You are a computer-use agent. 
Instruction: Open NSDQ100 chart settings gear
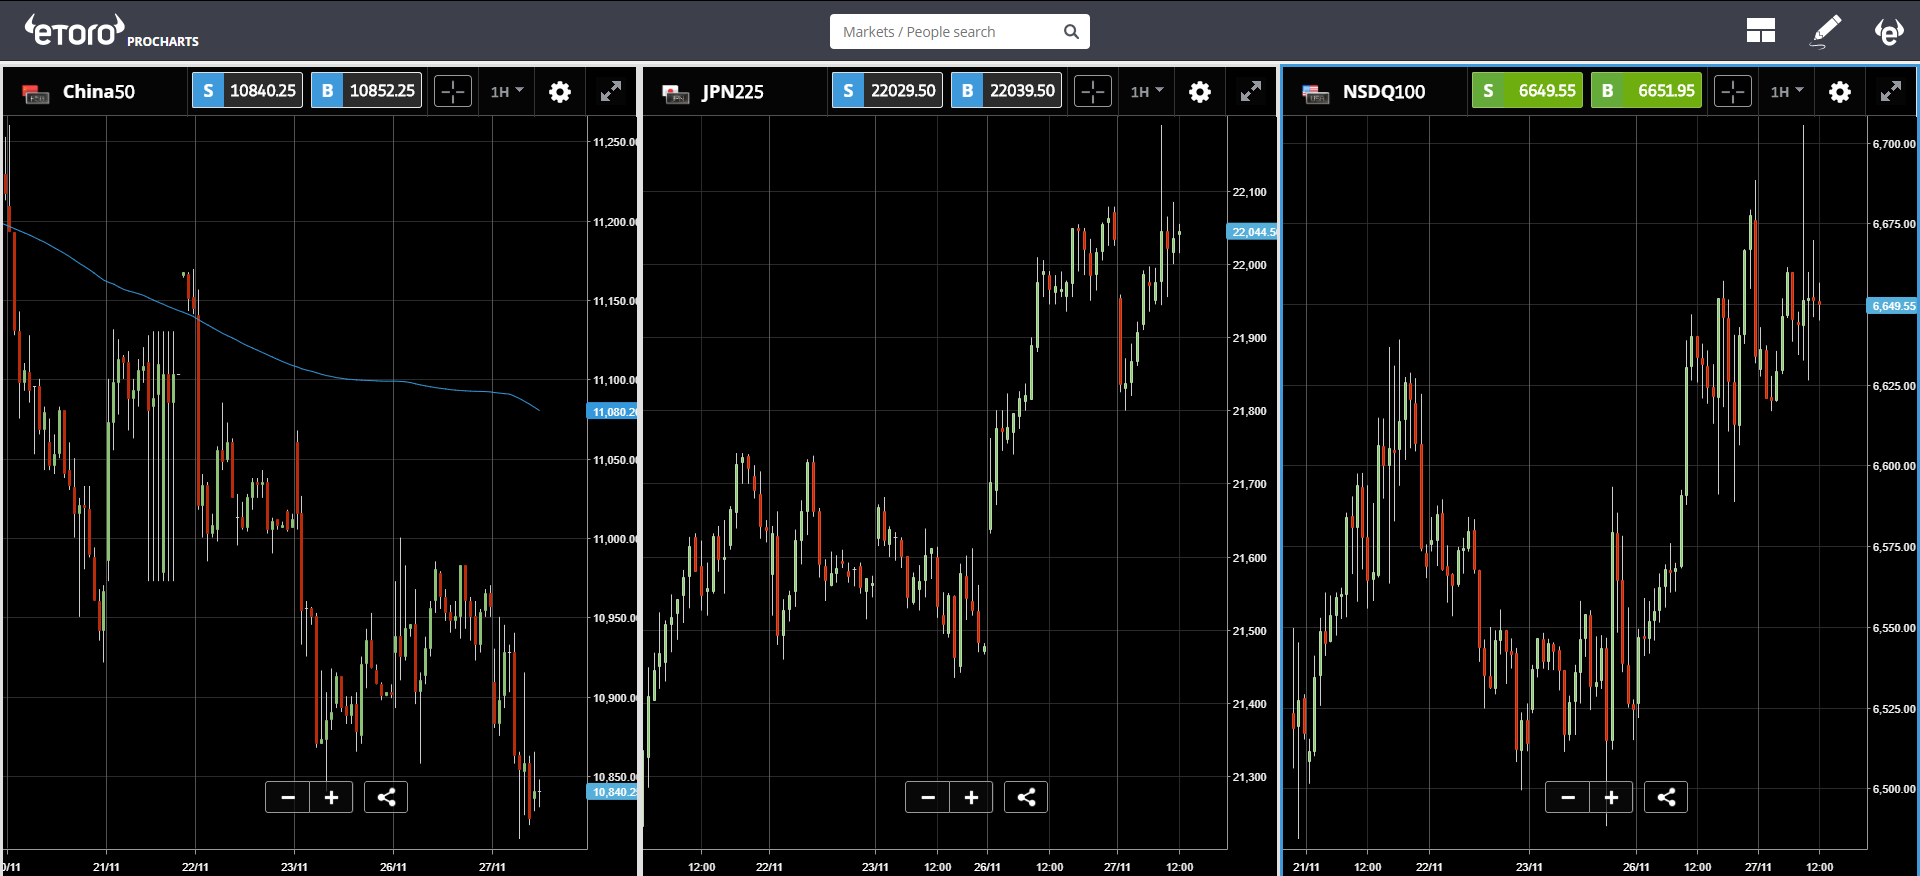(x=1840, y=92)
